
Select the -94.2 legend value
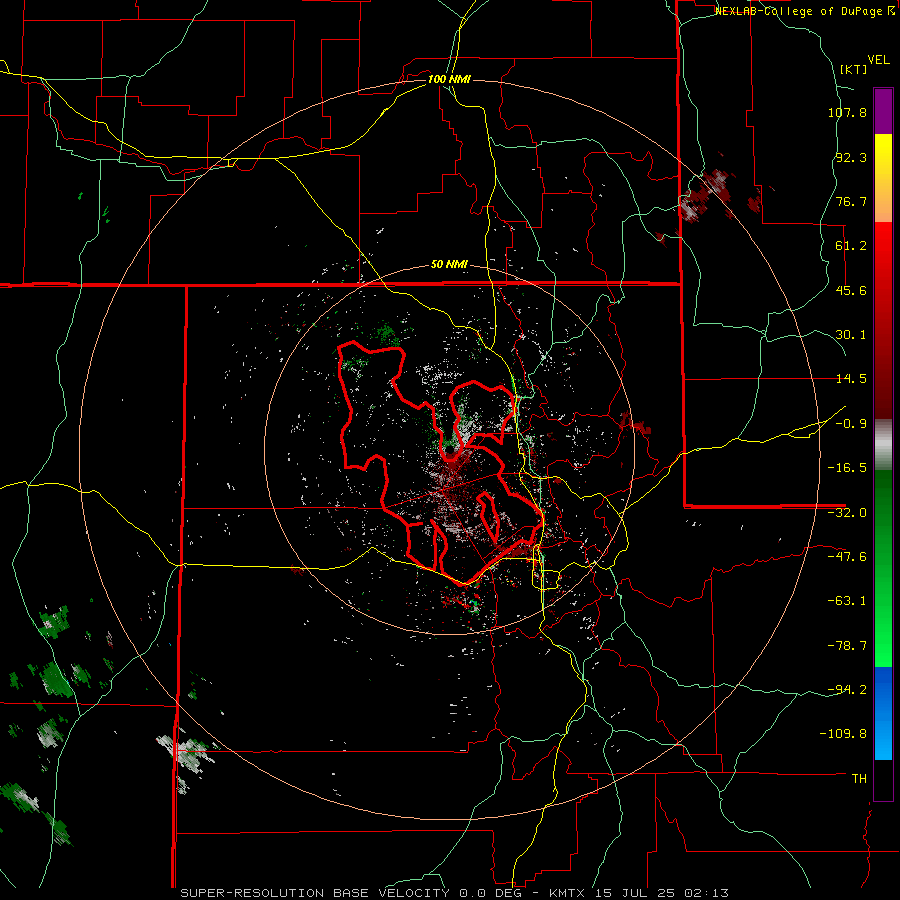[x=847, y=690]
